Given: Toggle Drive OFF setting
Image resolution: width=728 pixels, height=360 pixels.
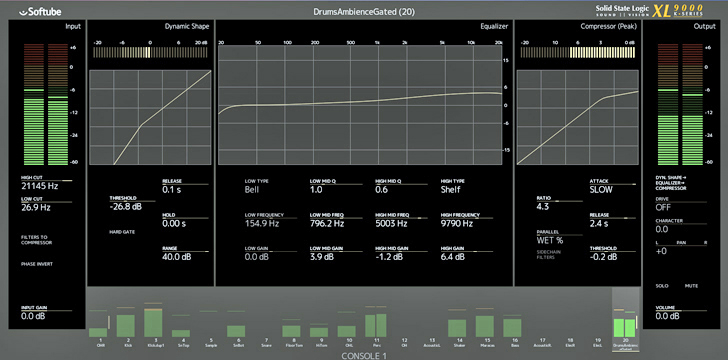Looking at the screenshot, I should [681, 204].
